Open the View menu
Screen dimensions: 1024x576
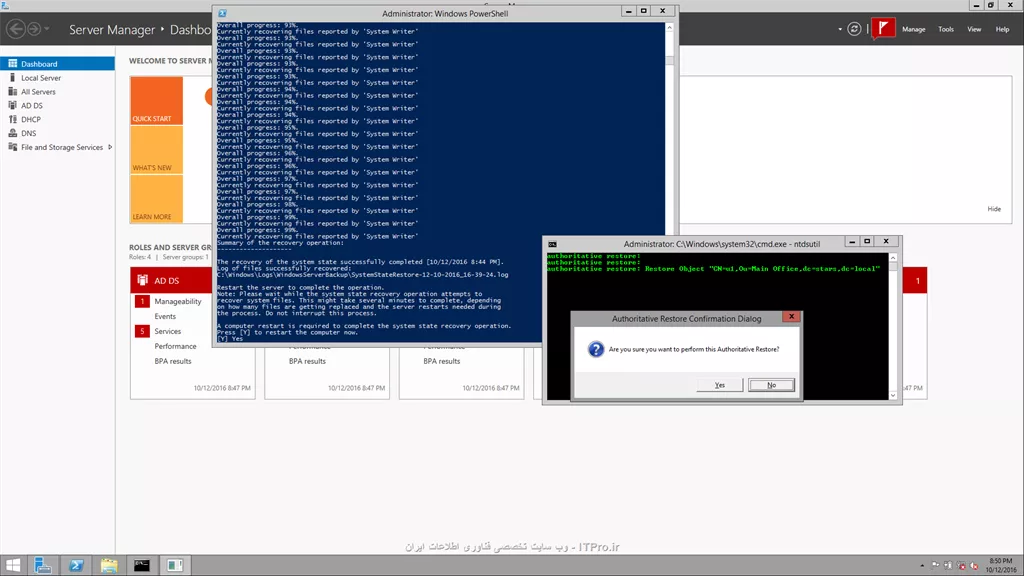(x=974, y=29)
